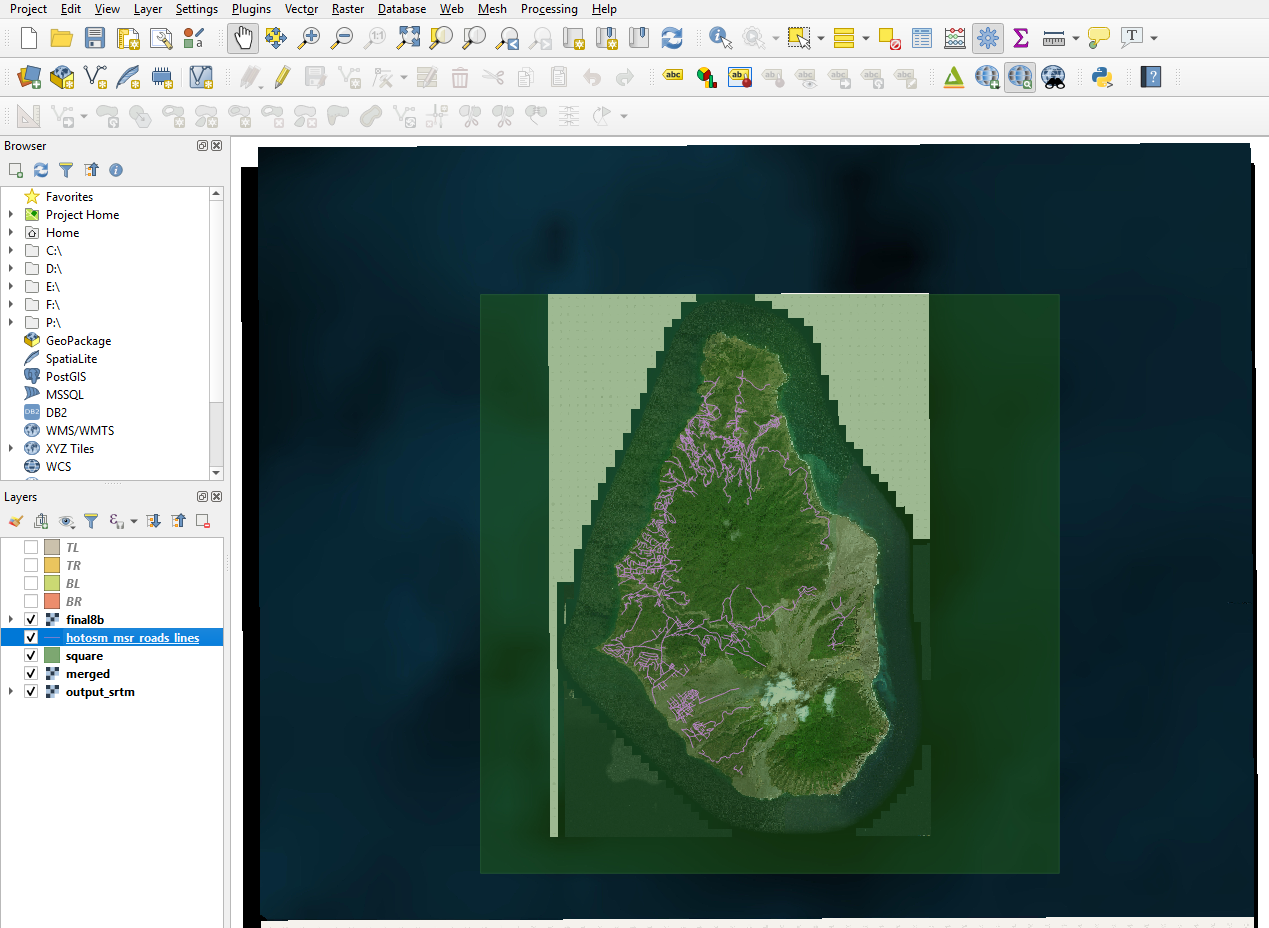
Task: Click the square layer green swatch
Action: (52, 656)
